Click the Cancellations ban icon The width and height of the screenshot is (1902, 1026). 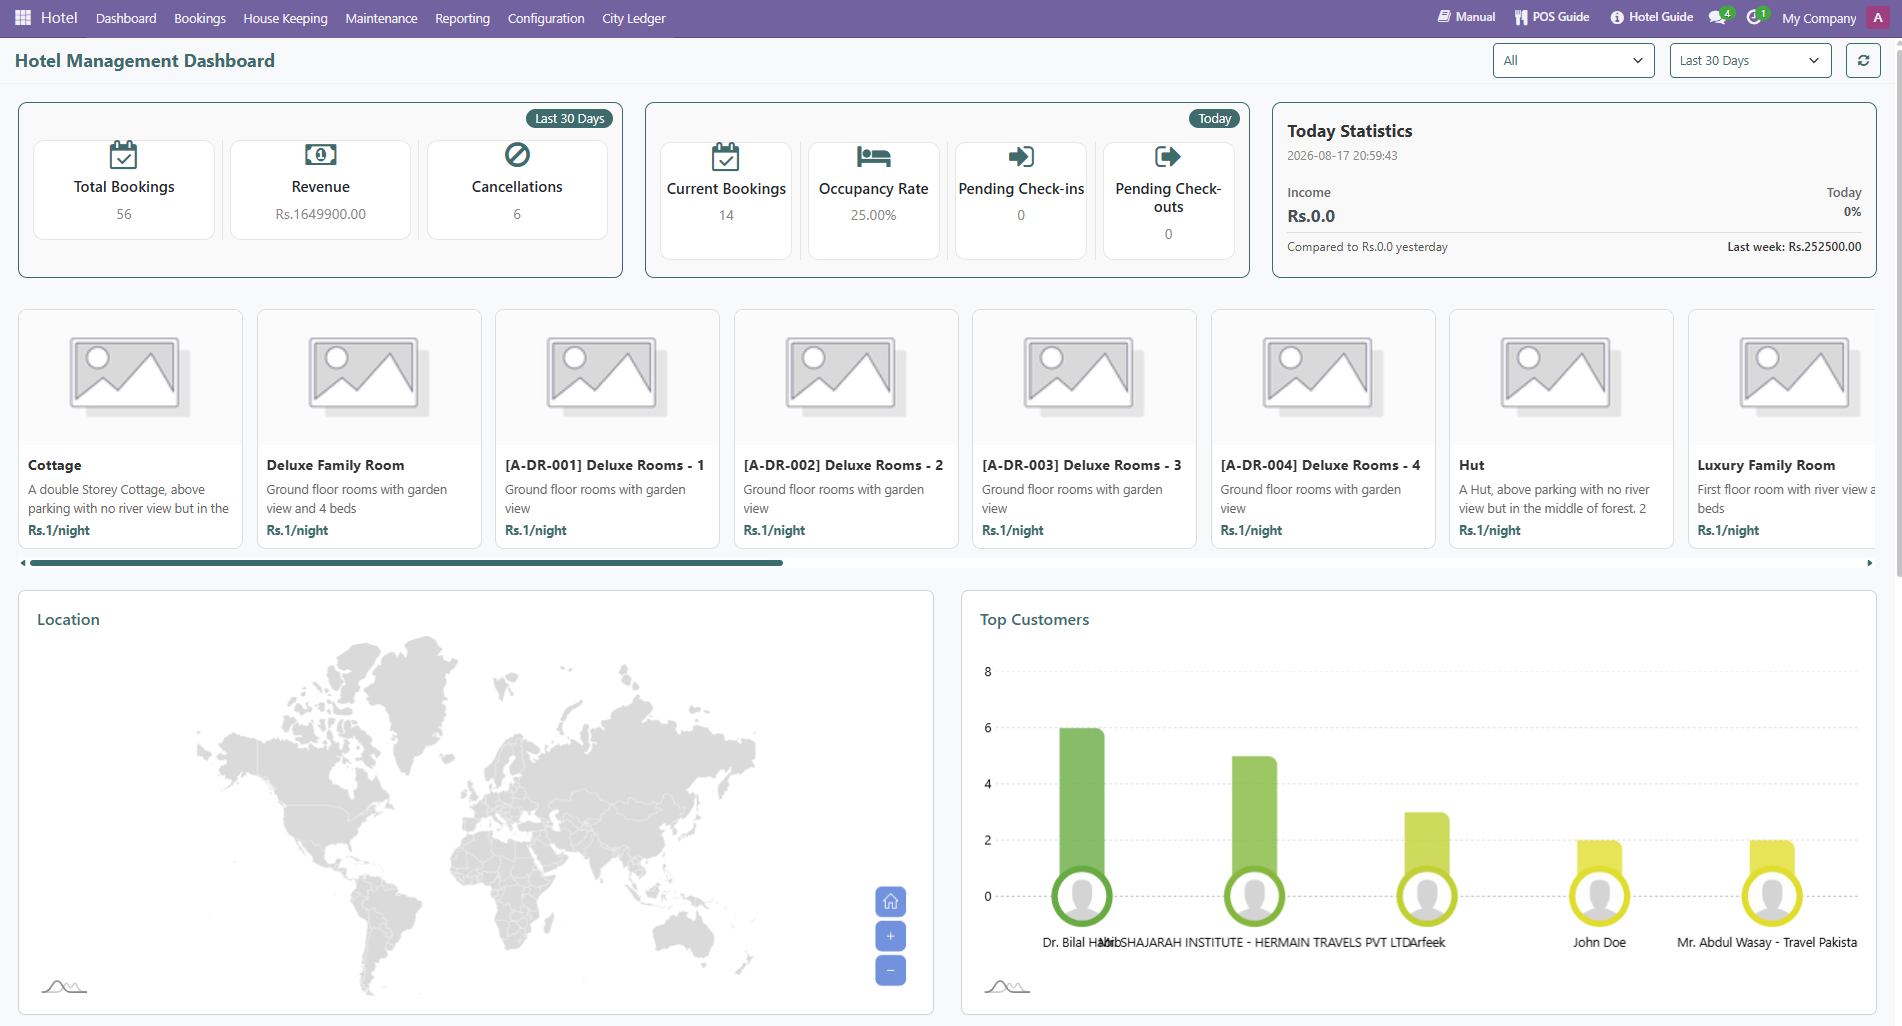tap(517, 155)
